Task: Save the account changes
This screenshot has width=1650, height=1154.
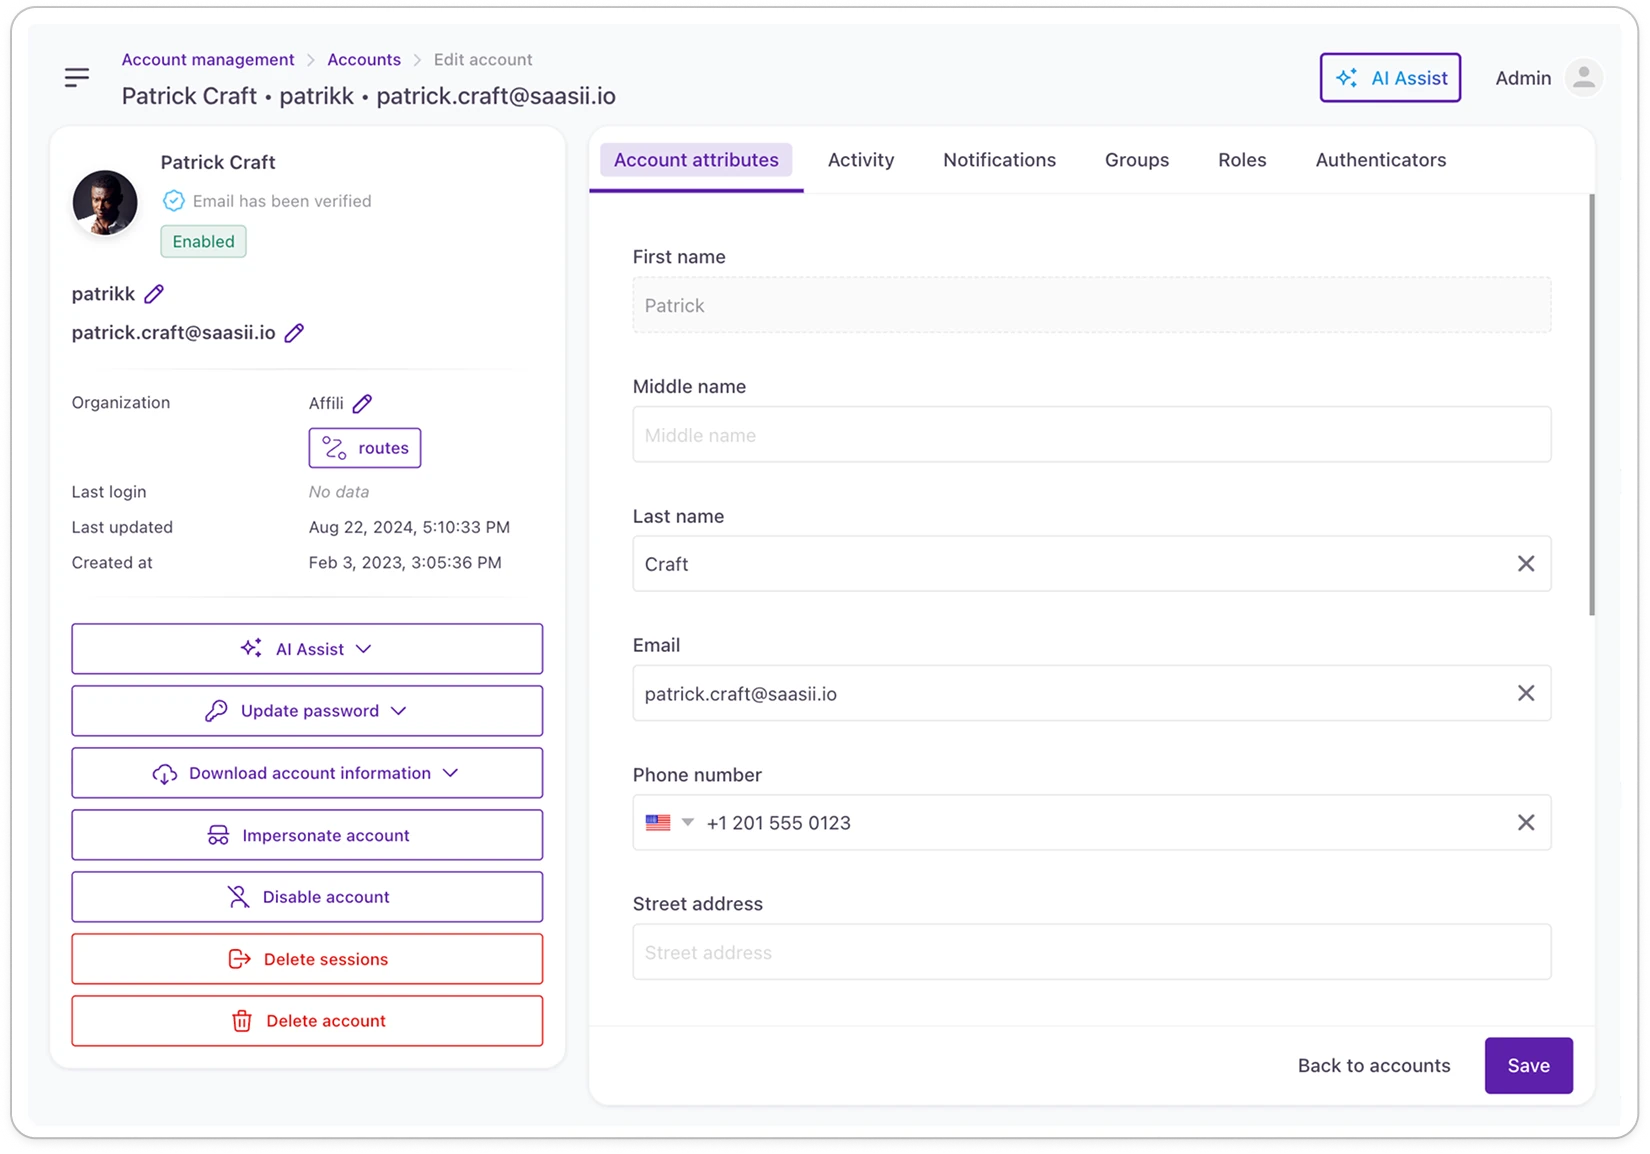Action: coord(1528,1066)
